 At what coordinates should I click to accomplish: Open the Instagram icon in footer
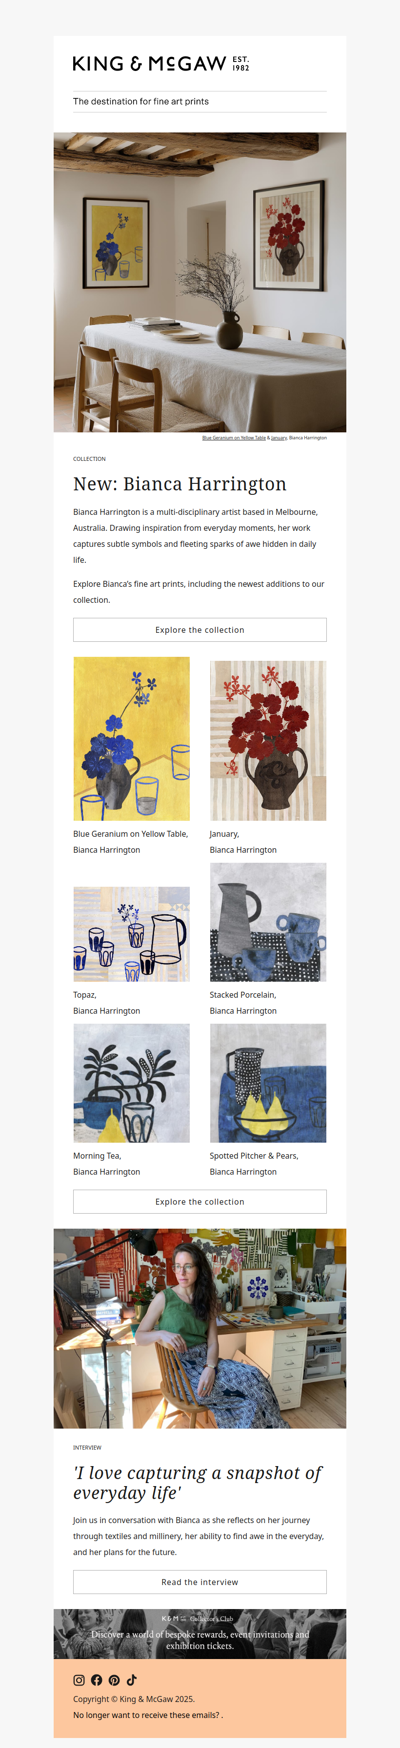(79, 1680)
